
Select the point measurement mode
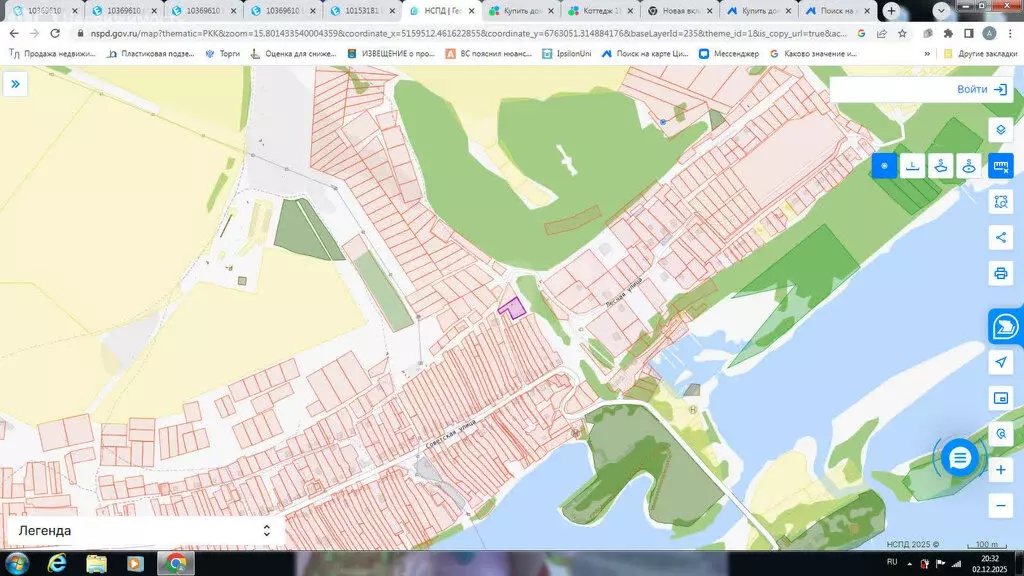click(x=884, y=166)
